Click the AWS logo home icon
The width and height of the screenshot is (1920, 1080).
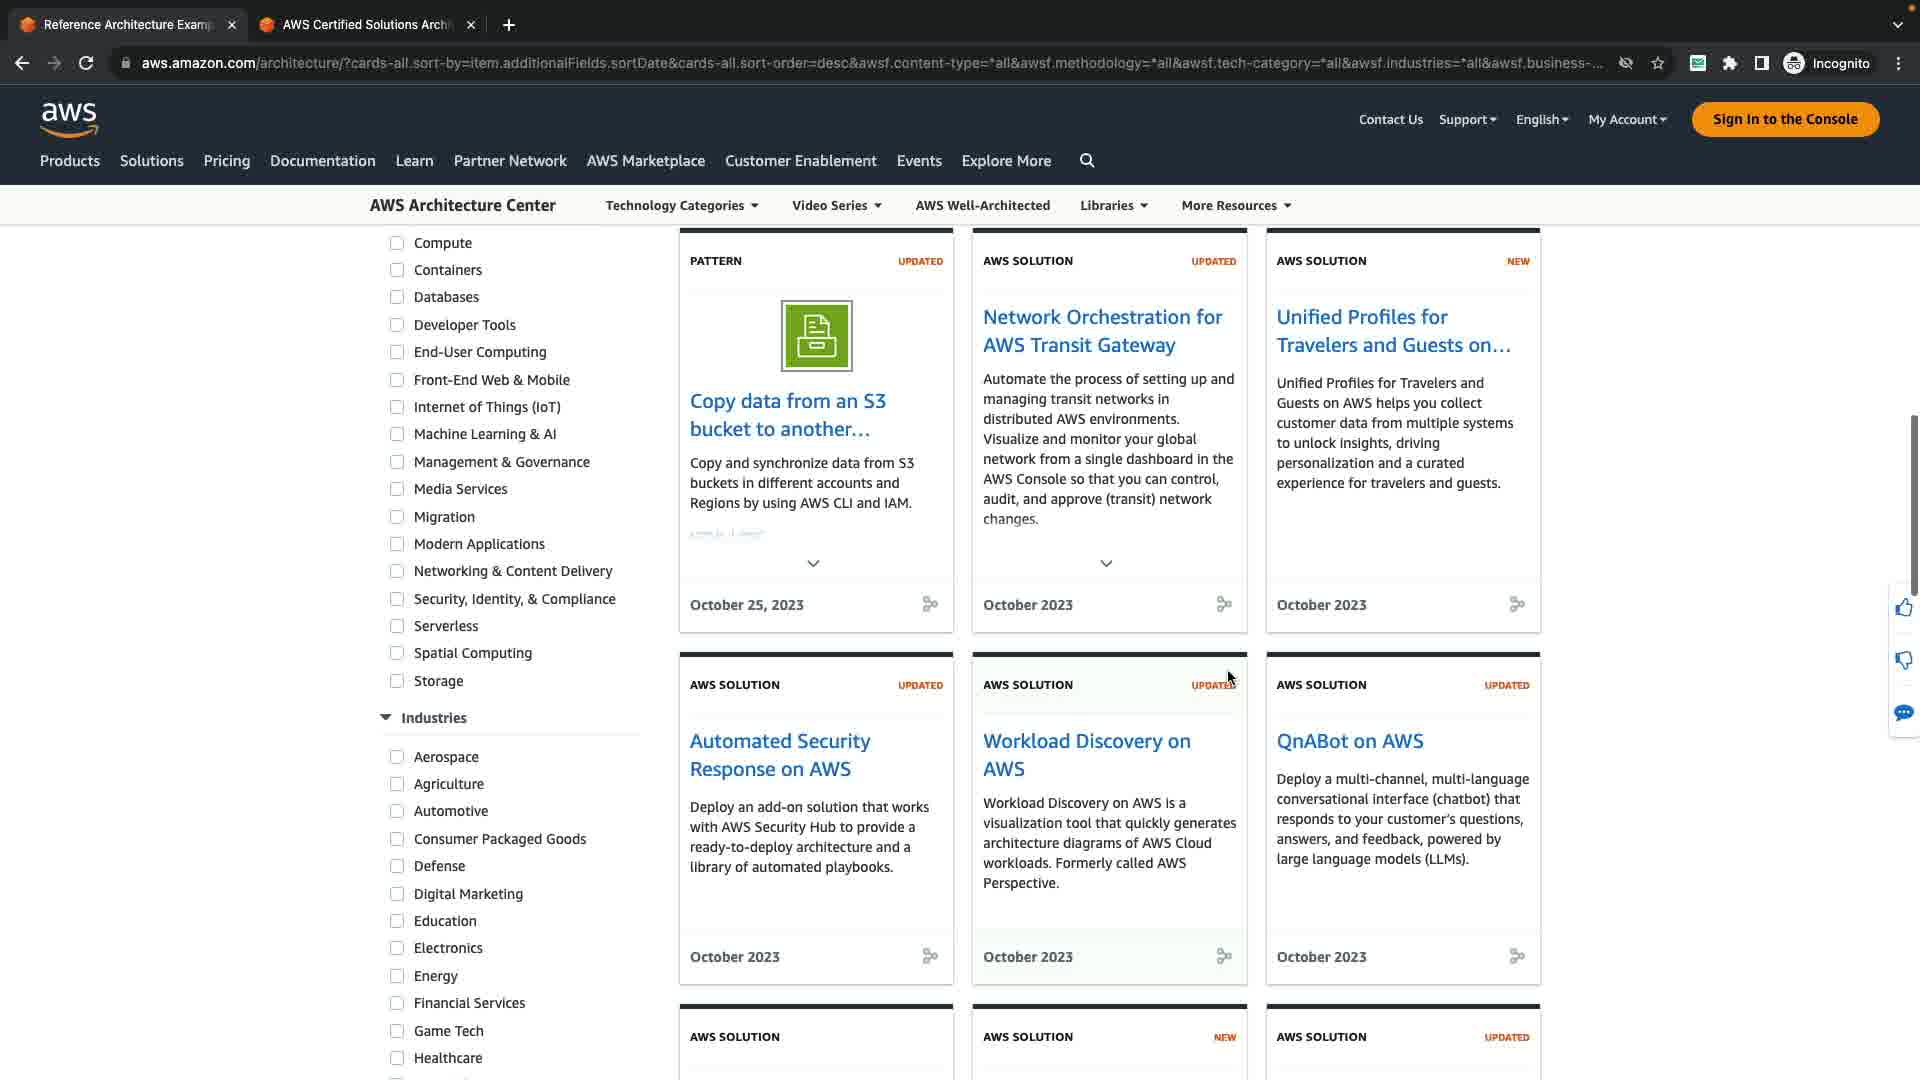[x=69, y=119]
